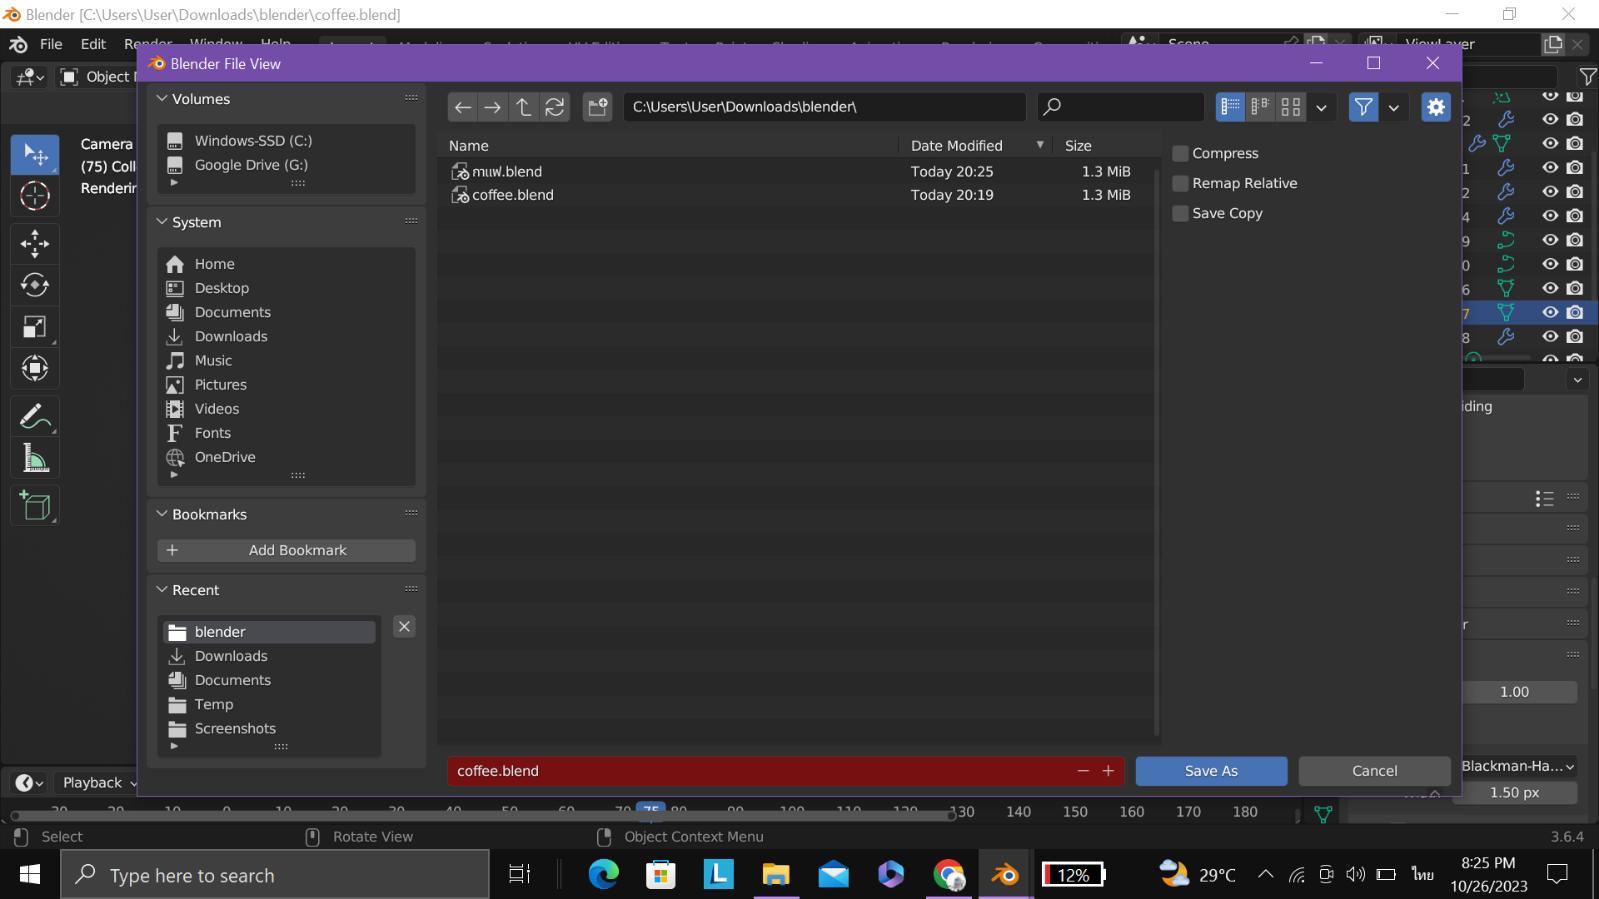
Task: Open Google Chrome from taskbar
Action: point(948,875)
